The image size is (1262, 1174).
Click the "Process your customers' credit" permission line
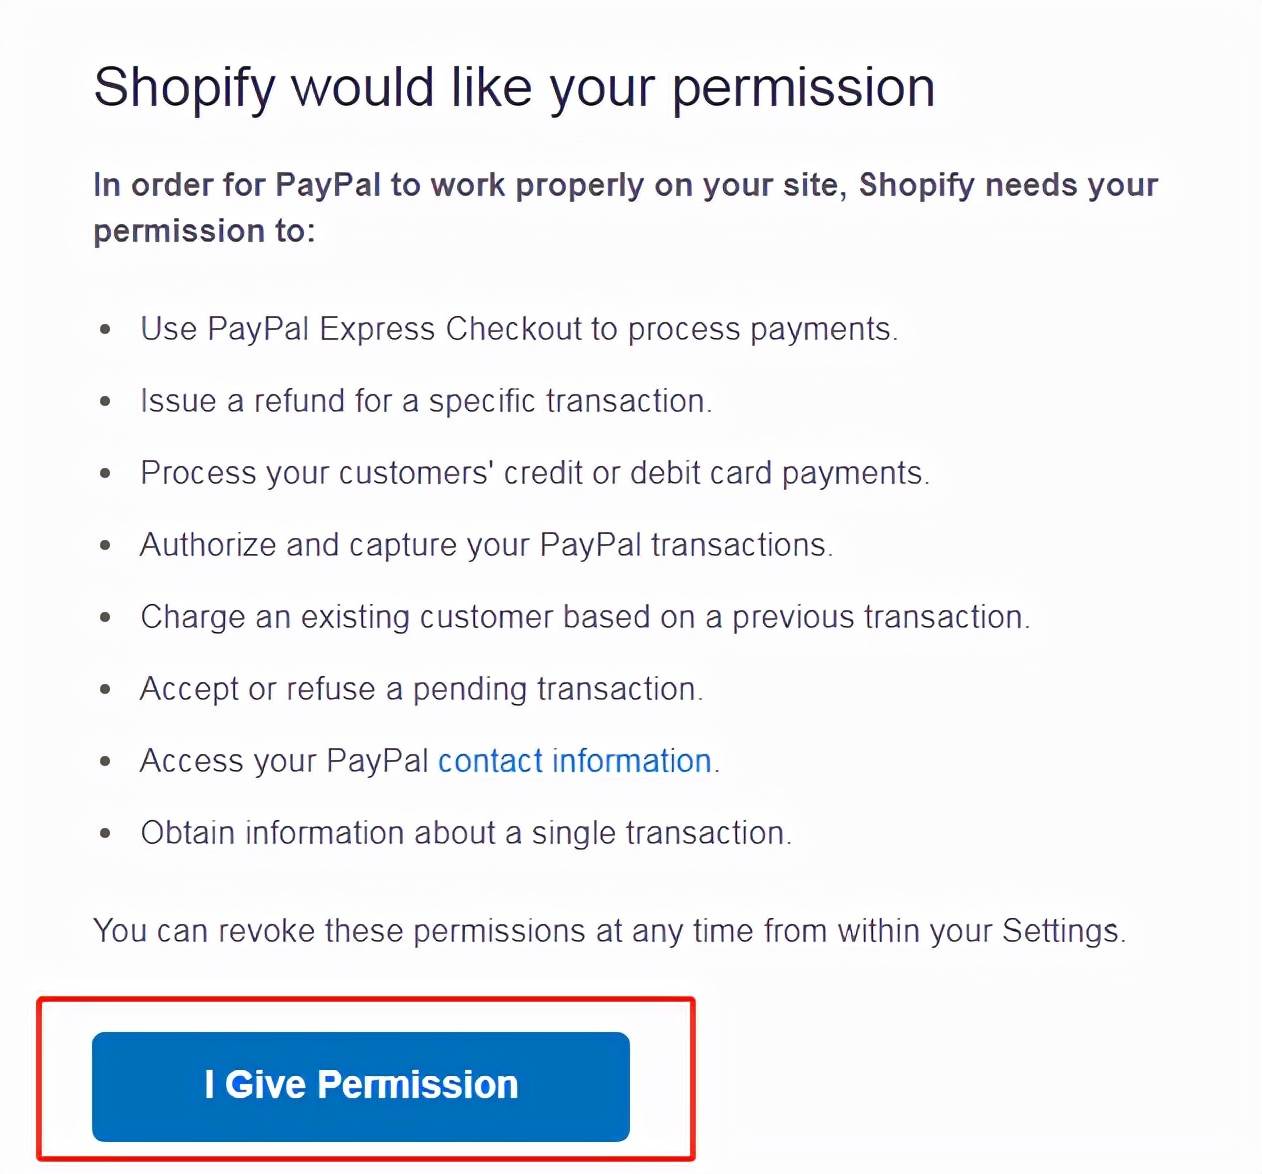click(x=535, y=473)
